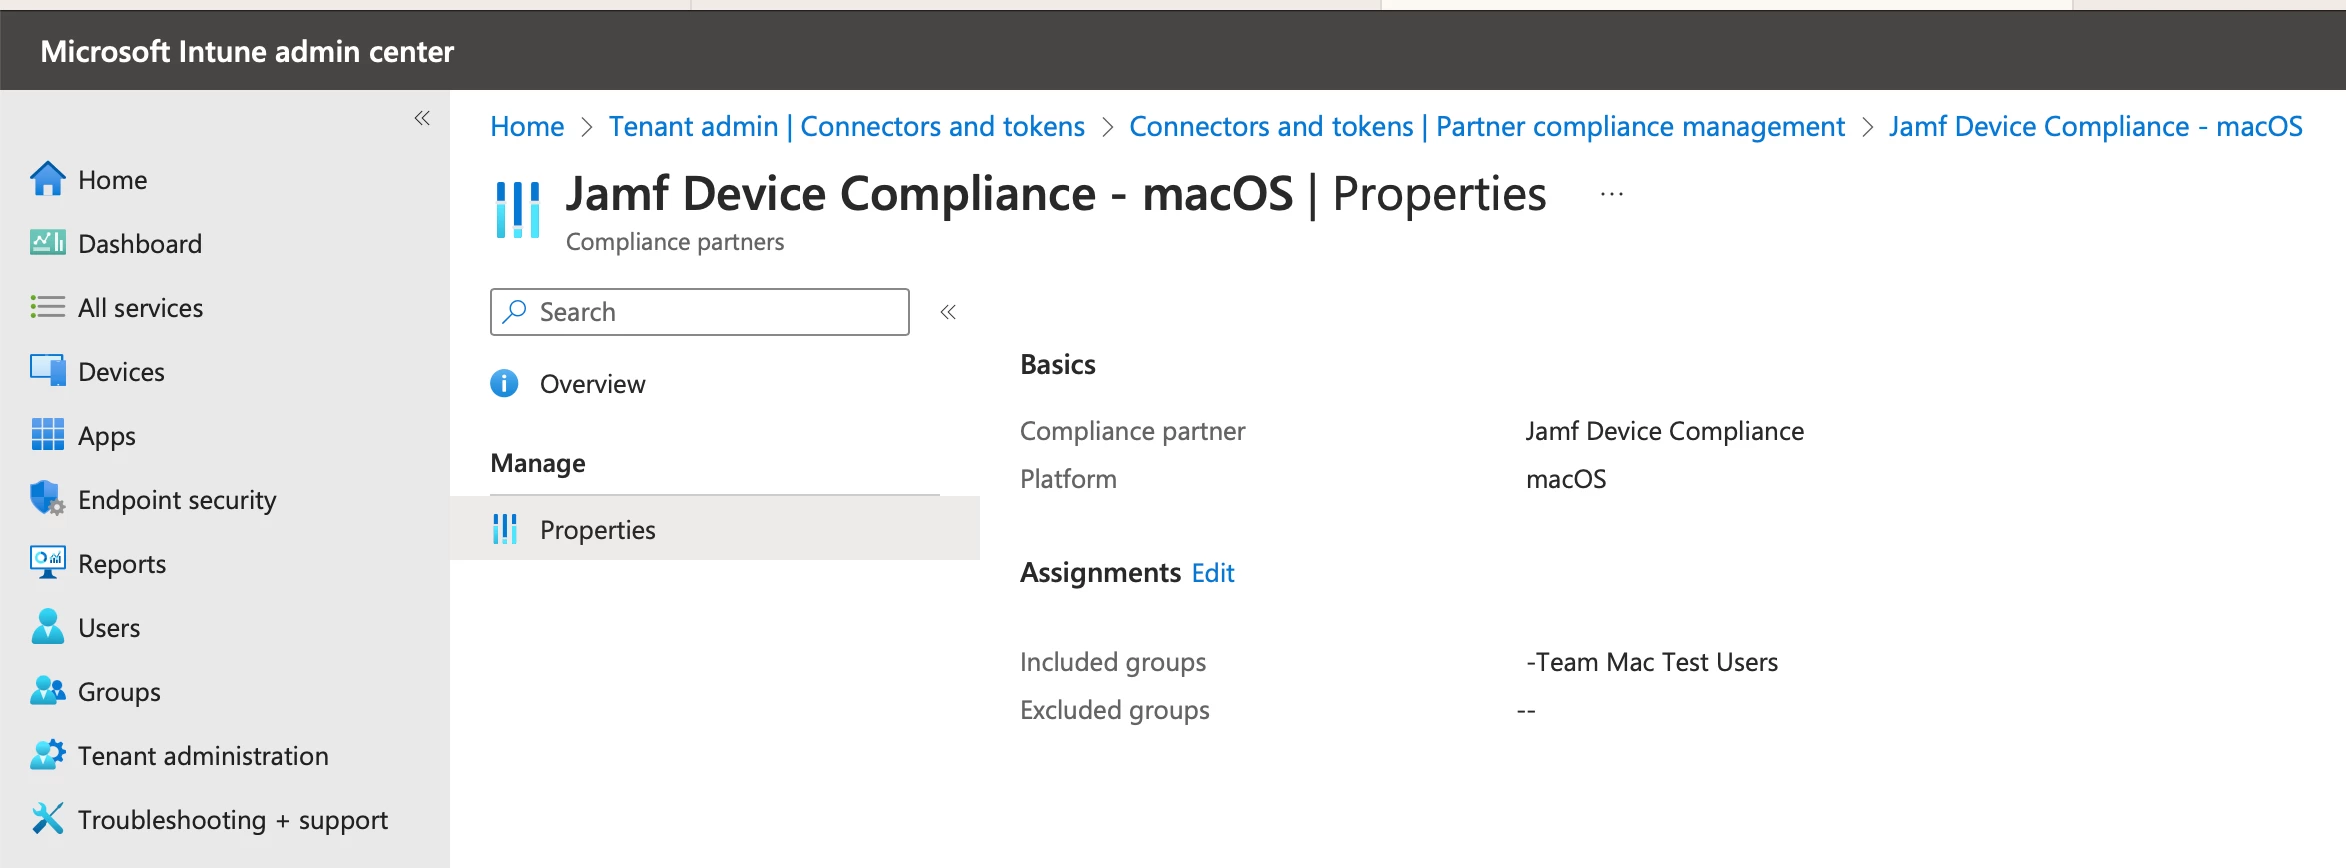Click the 'Excluded groups' label
Screen dimensions: 2346x868
click(x=1115, y=710)
